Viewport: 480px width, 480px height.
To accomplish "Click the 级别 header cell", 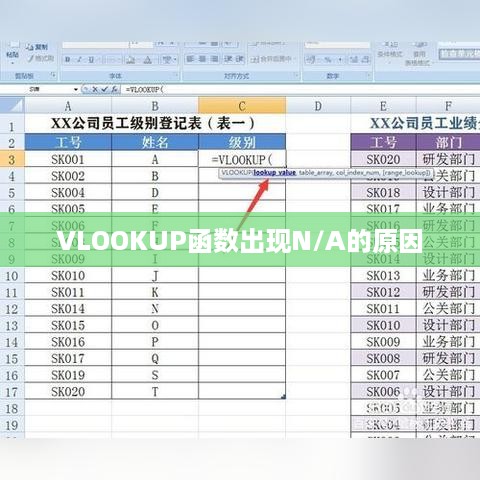I will click(x=242, y=142).
